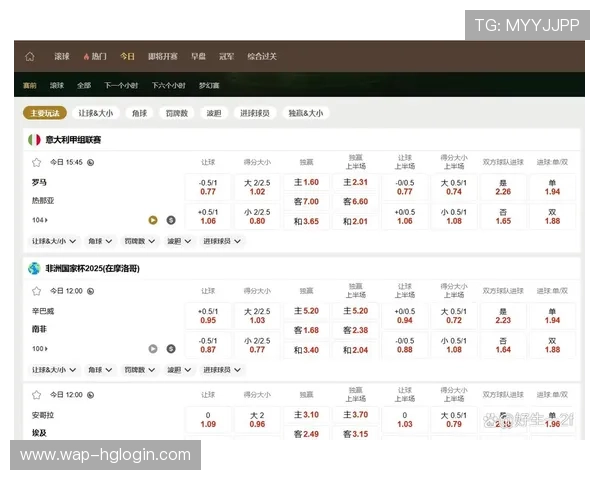Bet 客 7.00 on 罗马 match
The image size is (600, 480).
(306, 201)
